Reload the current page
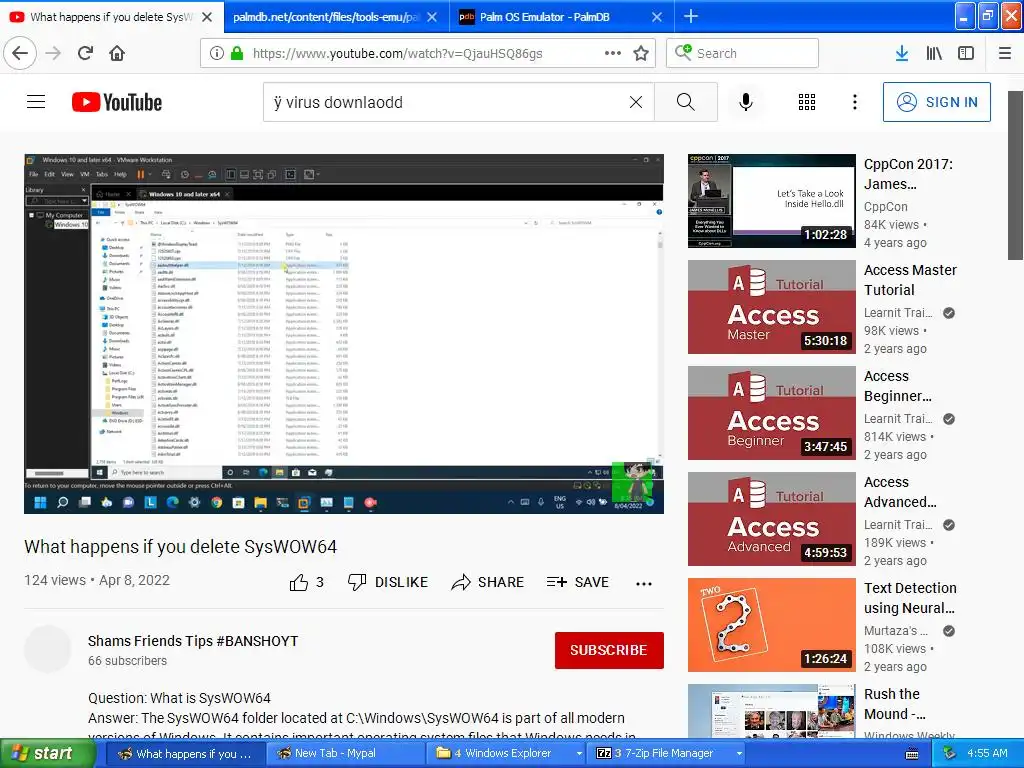This screenshot has width=1024, height=768. click(x=85, y=54)
